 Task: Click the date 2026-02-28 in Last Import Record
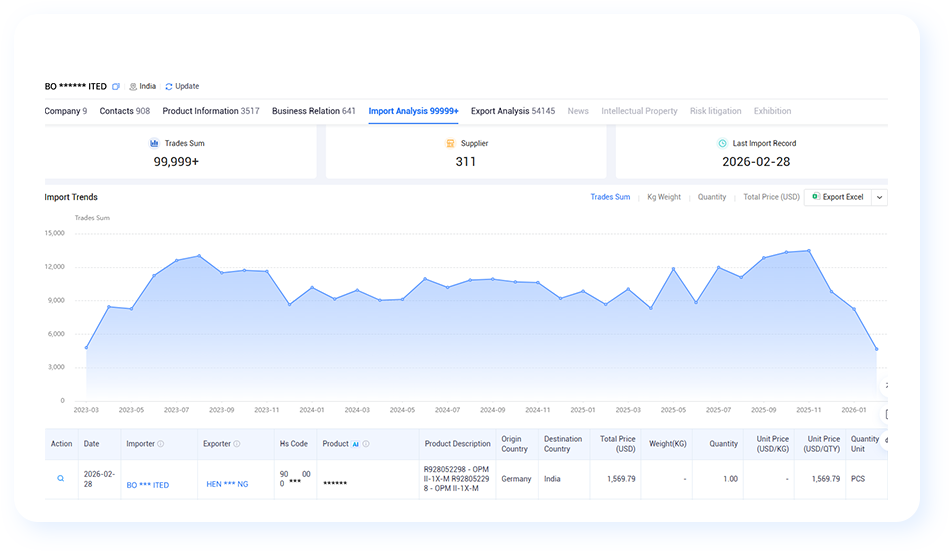[x=756, y=162]
